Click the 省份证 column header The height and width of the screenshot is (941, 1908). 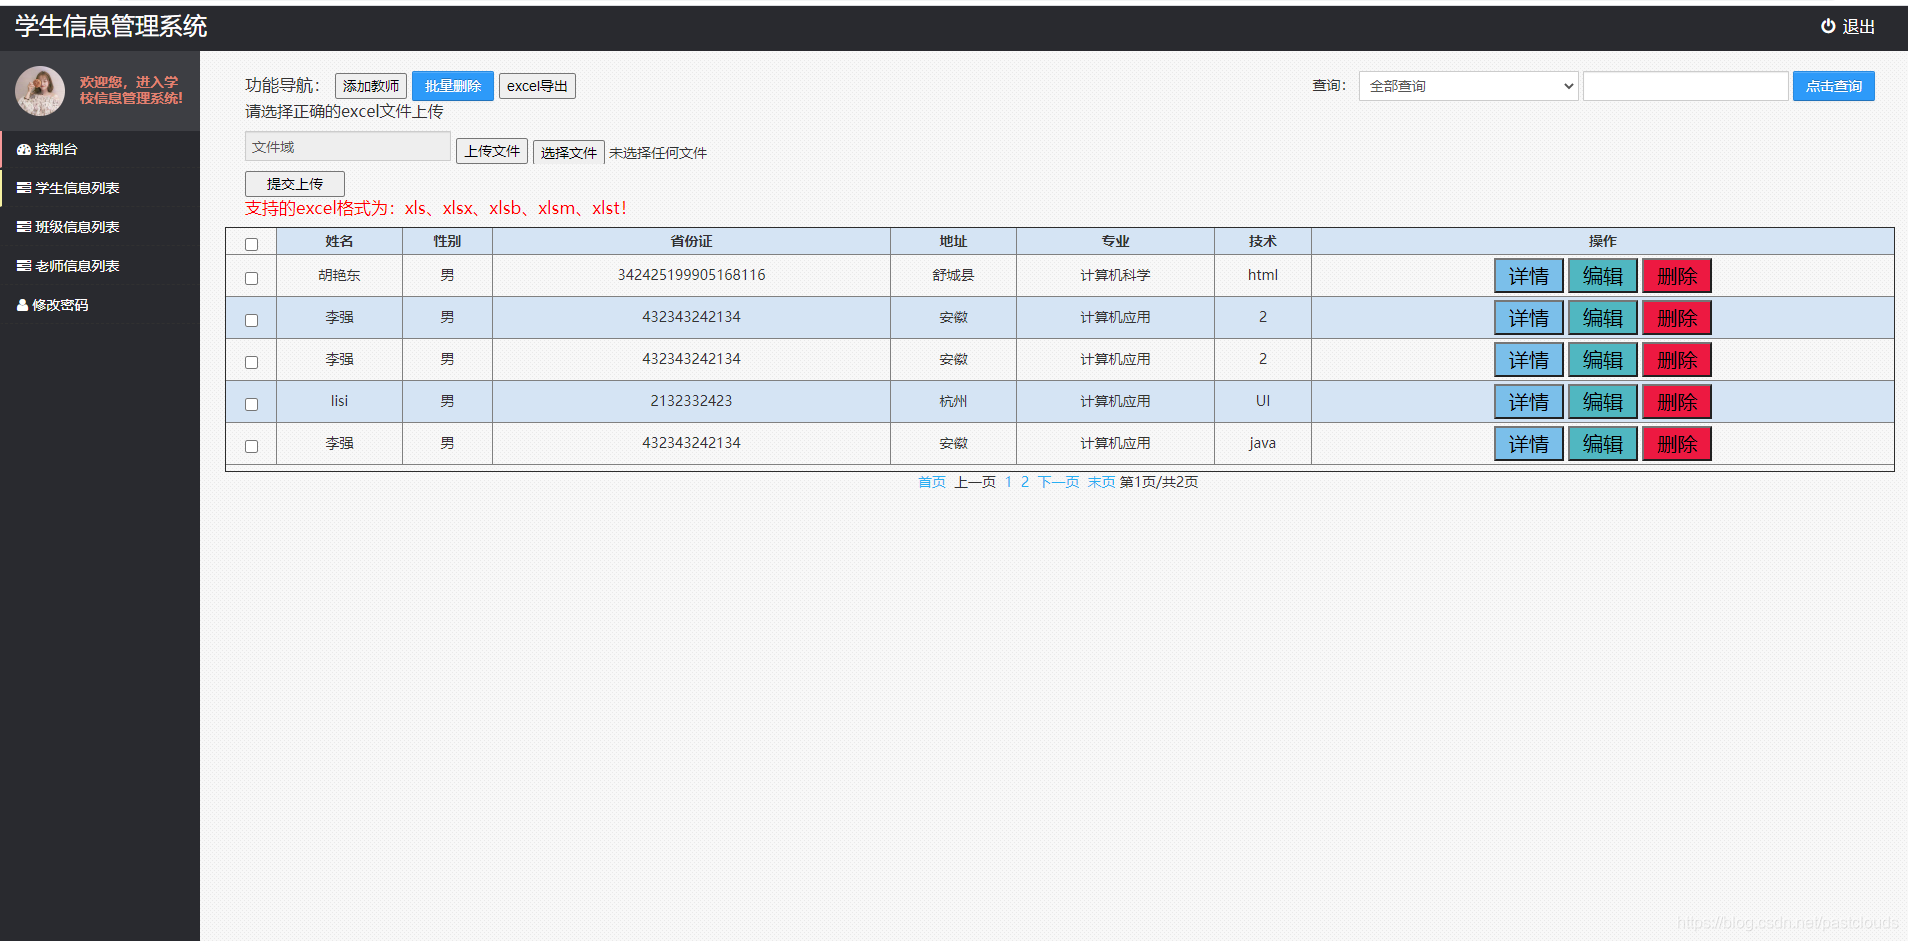[691, 241]
